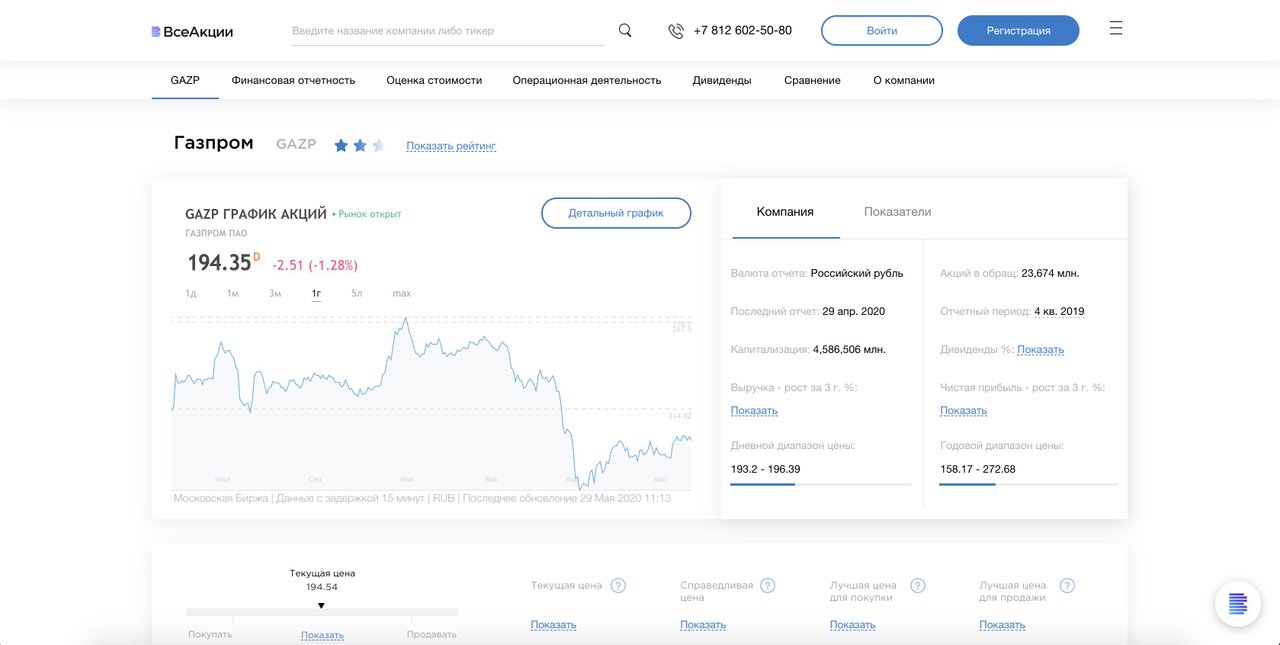Image resolution: width=1280 pixels, height=645 pixels.
Task: Click the ВсеАкции logo
Action: [192, 31]
